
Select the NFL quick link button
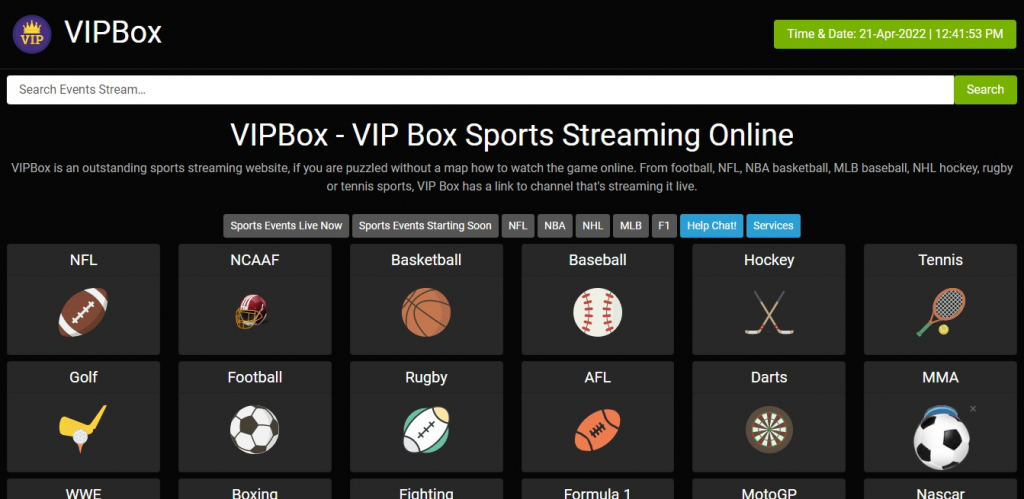(x=518, y=226)
